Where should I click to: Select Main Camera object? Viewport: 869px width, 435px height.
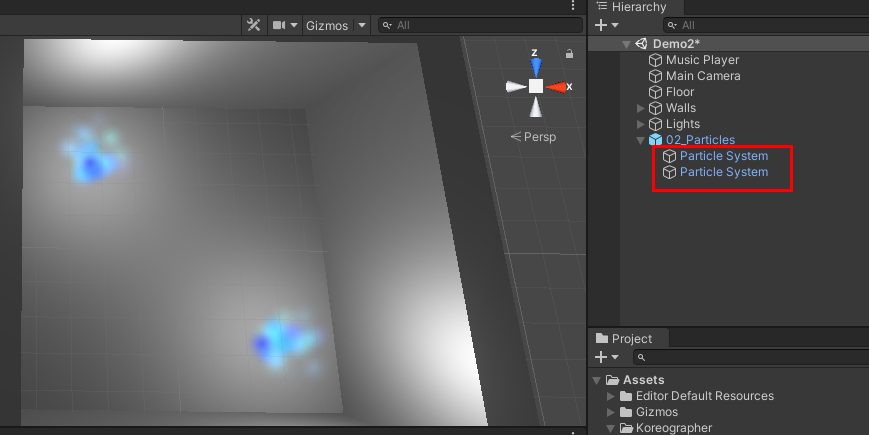[x=703, y=76]
